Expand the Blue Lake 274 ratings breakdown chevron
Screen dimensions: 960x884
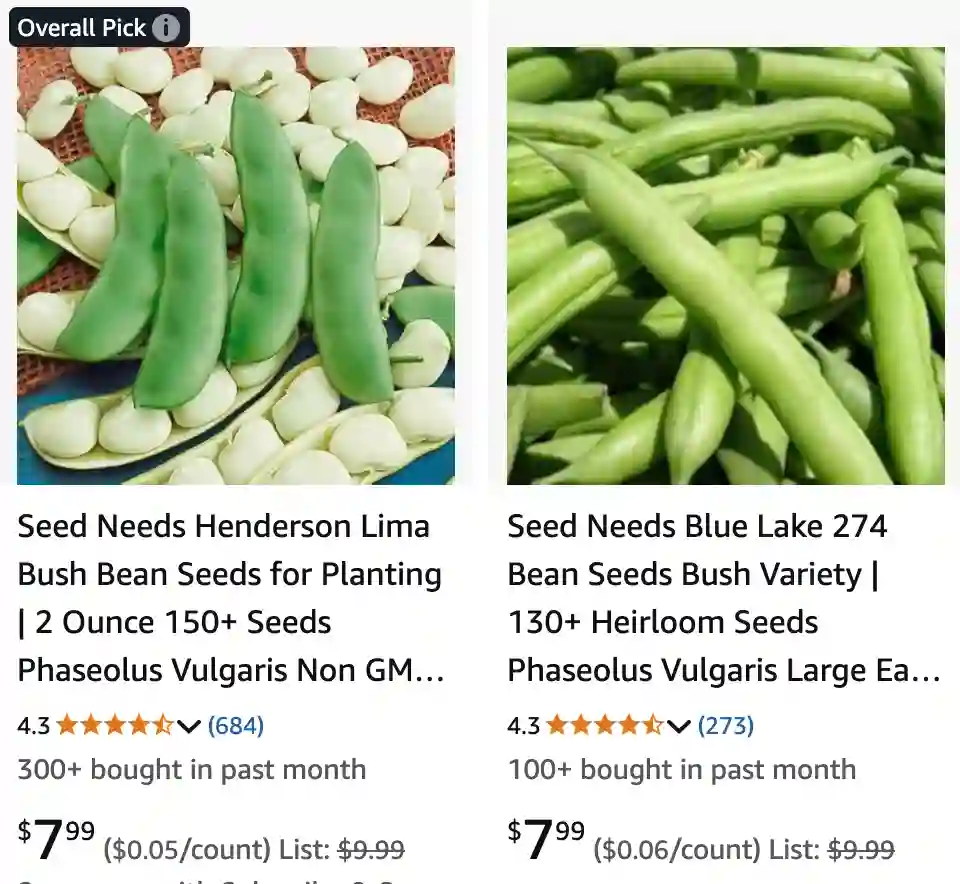point(678,728)
